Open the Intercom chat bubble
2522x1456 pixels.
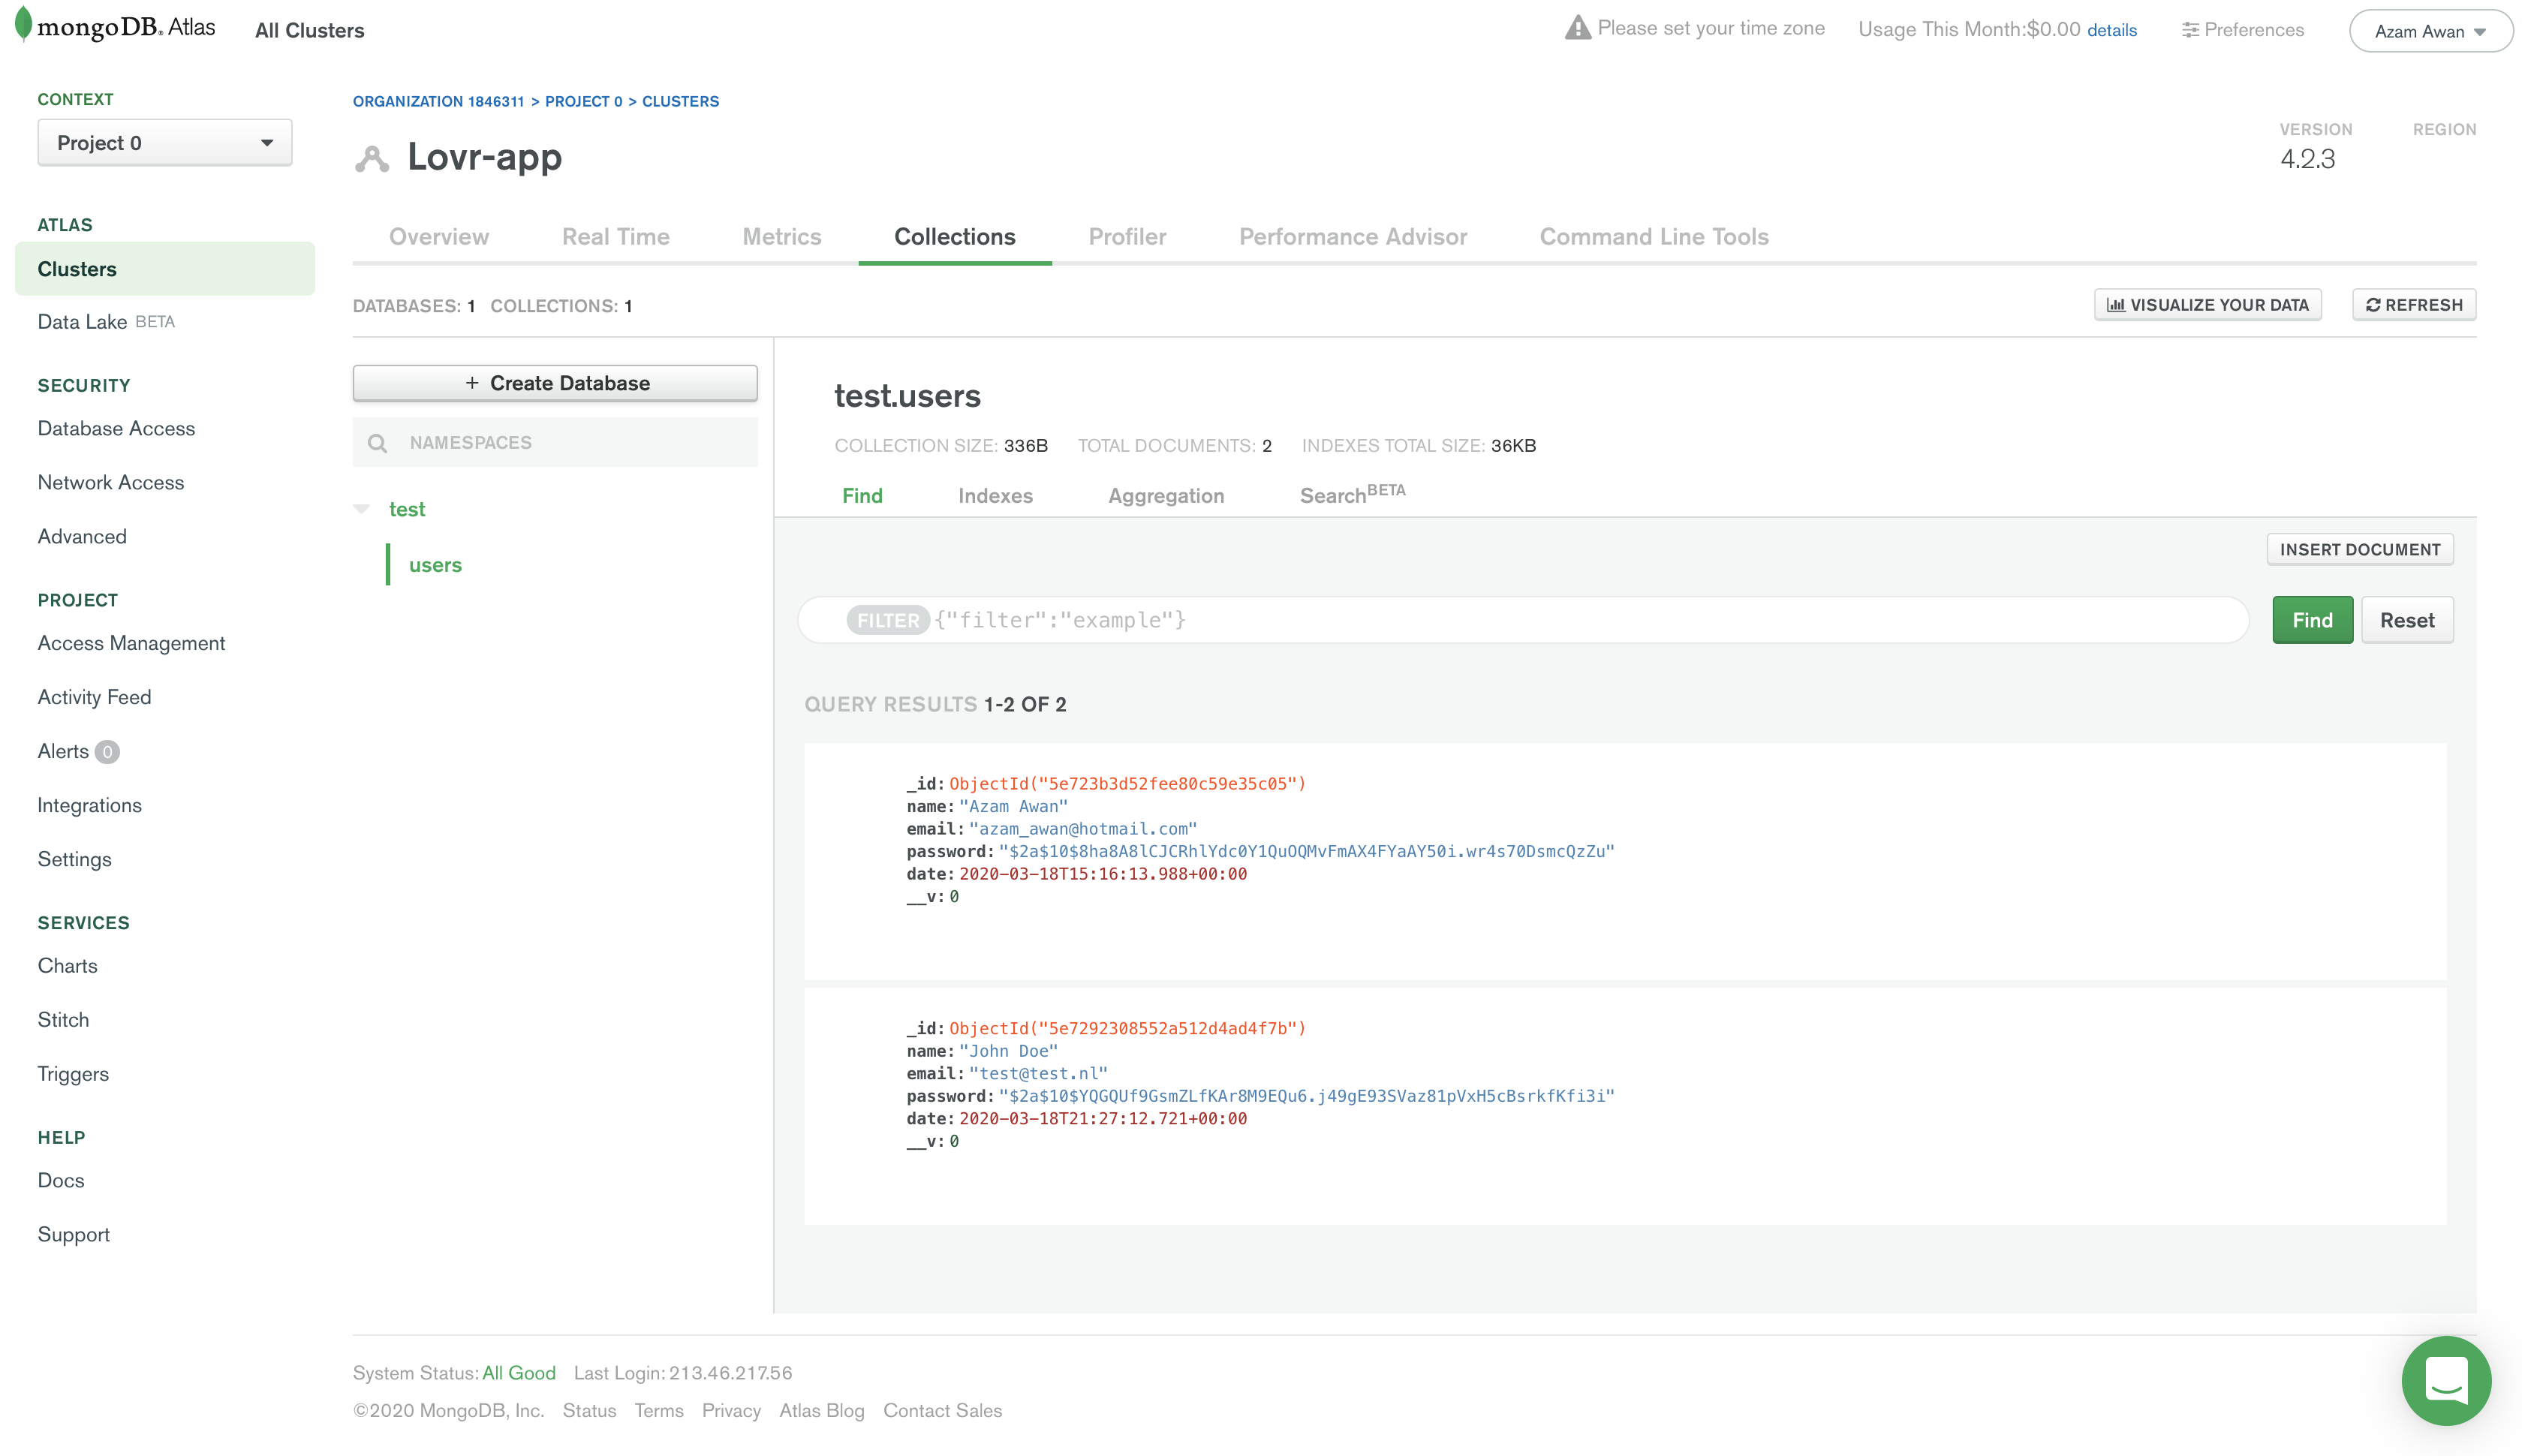pos(2445,1380)
